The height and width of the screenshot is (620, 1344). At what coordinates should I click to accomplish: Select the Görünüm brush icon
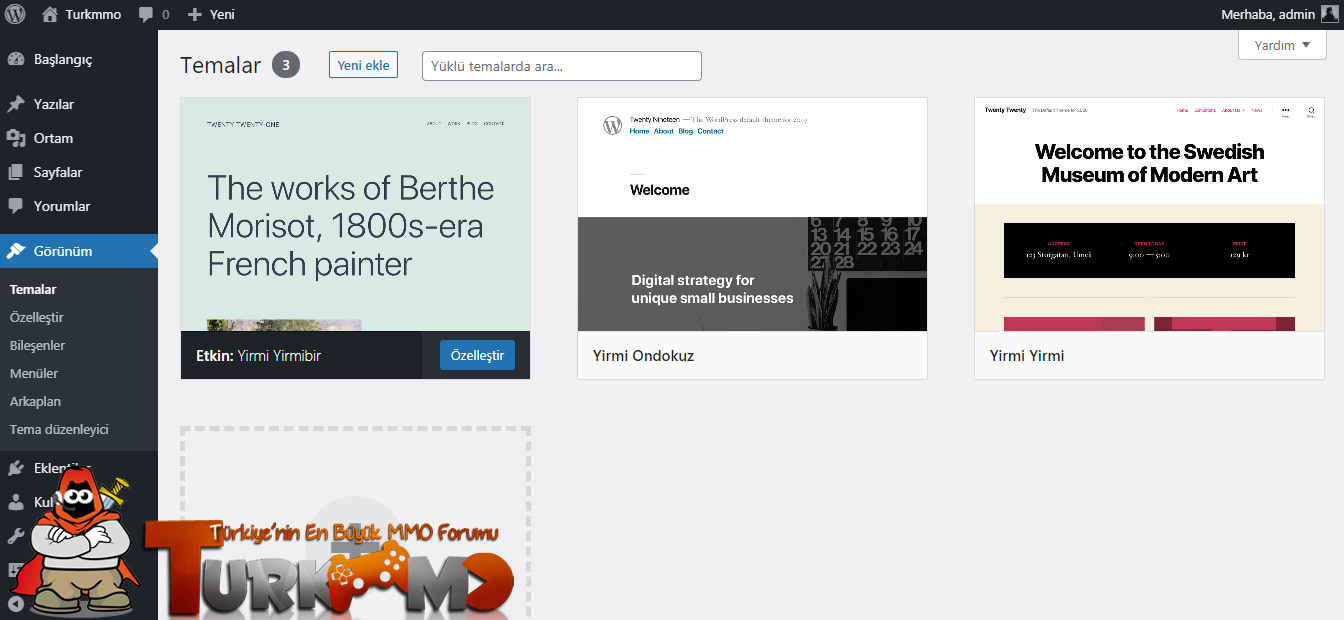tap(16, 251)
